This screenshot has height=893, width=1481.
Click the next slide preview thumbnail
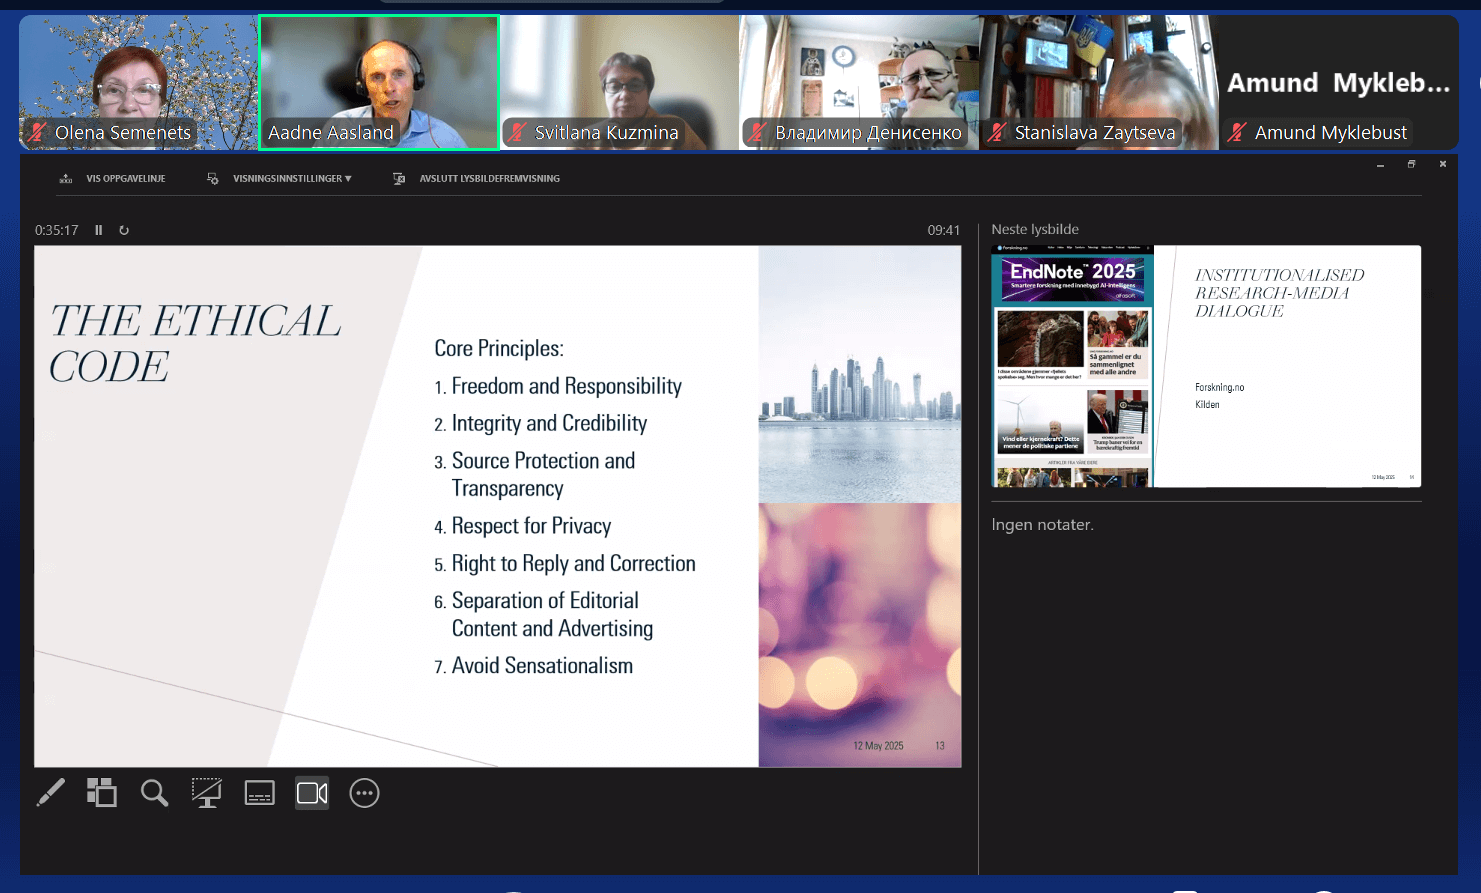click(x=1205, y=366)
